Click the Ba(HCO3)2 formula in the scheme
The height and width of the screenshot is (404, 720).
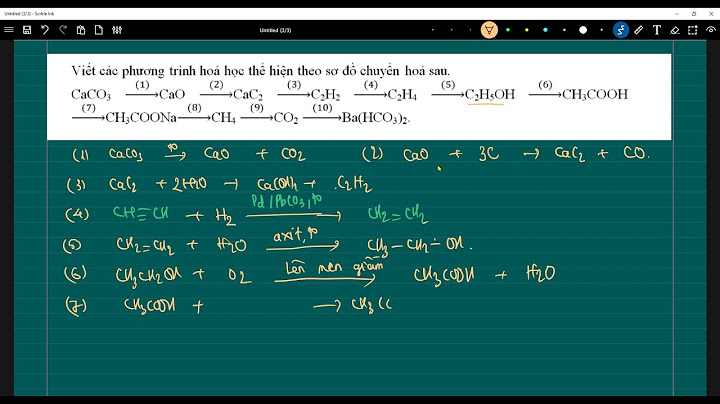(375, 118)
